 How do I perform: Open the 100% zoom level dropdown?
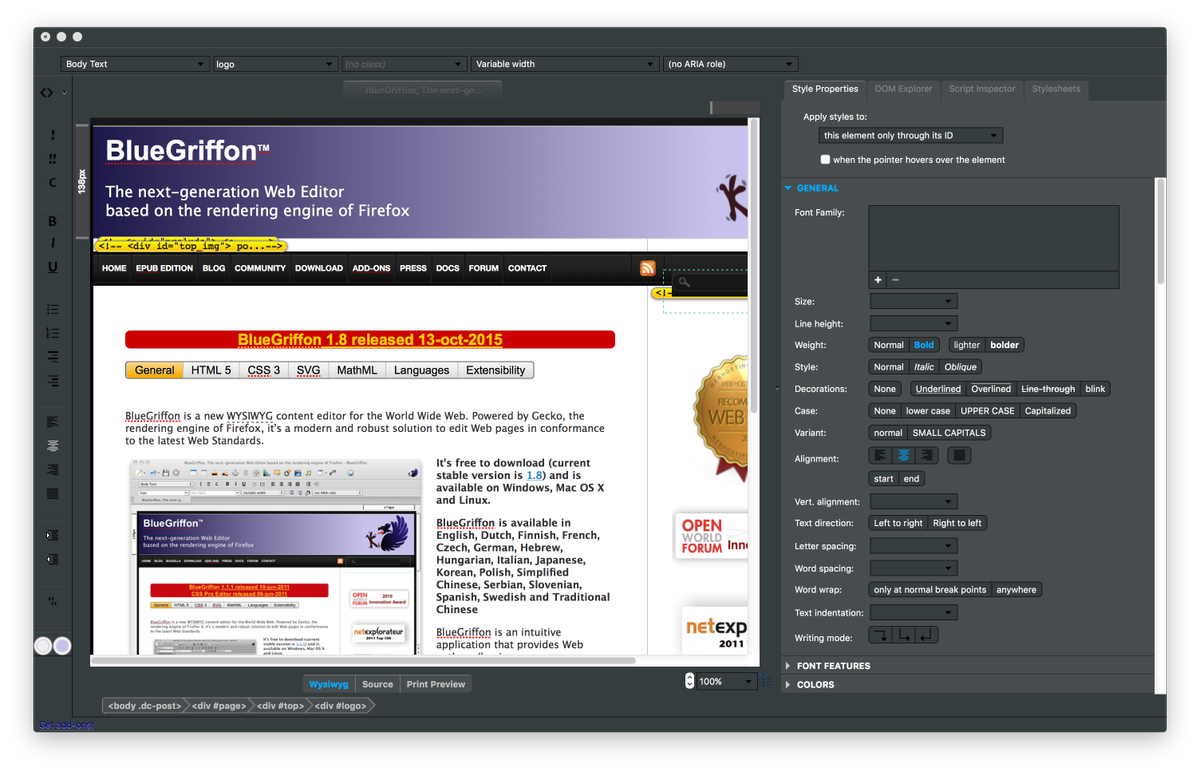tap(727, 681)
